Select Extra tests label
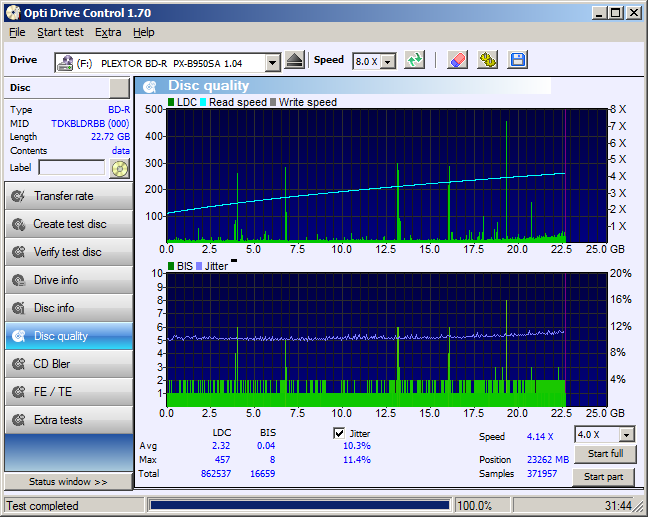This screenshot has width=648, height=517. (58, 420)
